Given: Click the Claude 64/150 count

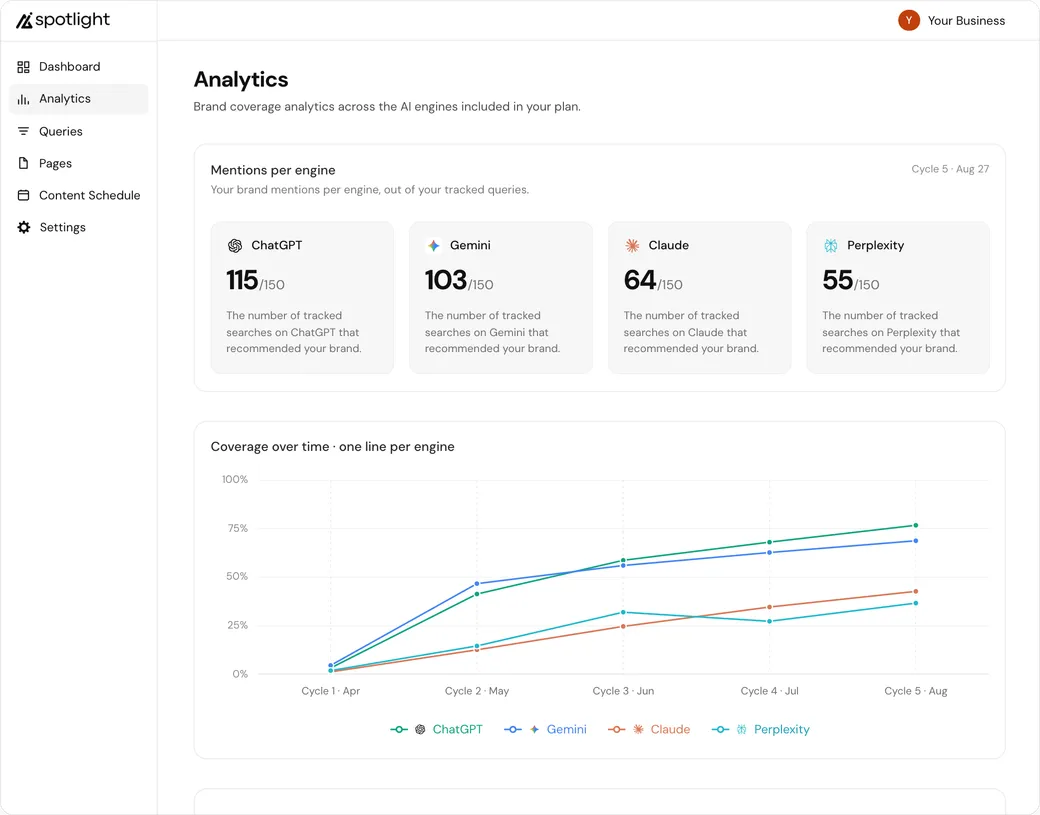Looking at the screenshot, I should 653,281.
